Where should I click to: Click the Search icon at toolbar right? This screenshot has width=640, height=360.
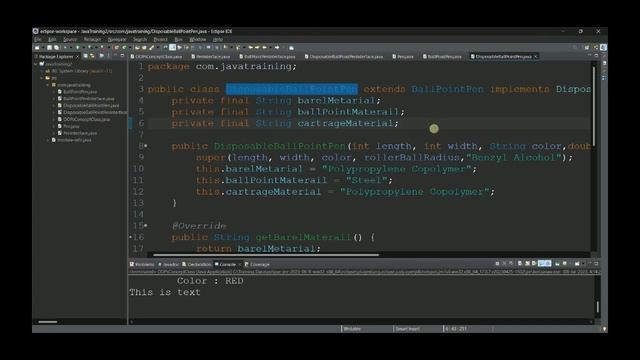point(576,48)
